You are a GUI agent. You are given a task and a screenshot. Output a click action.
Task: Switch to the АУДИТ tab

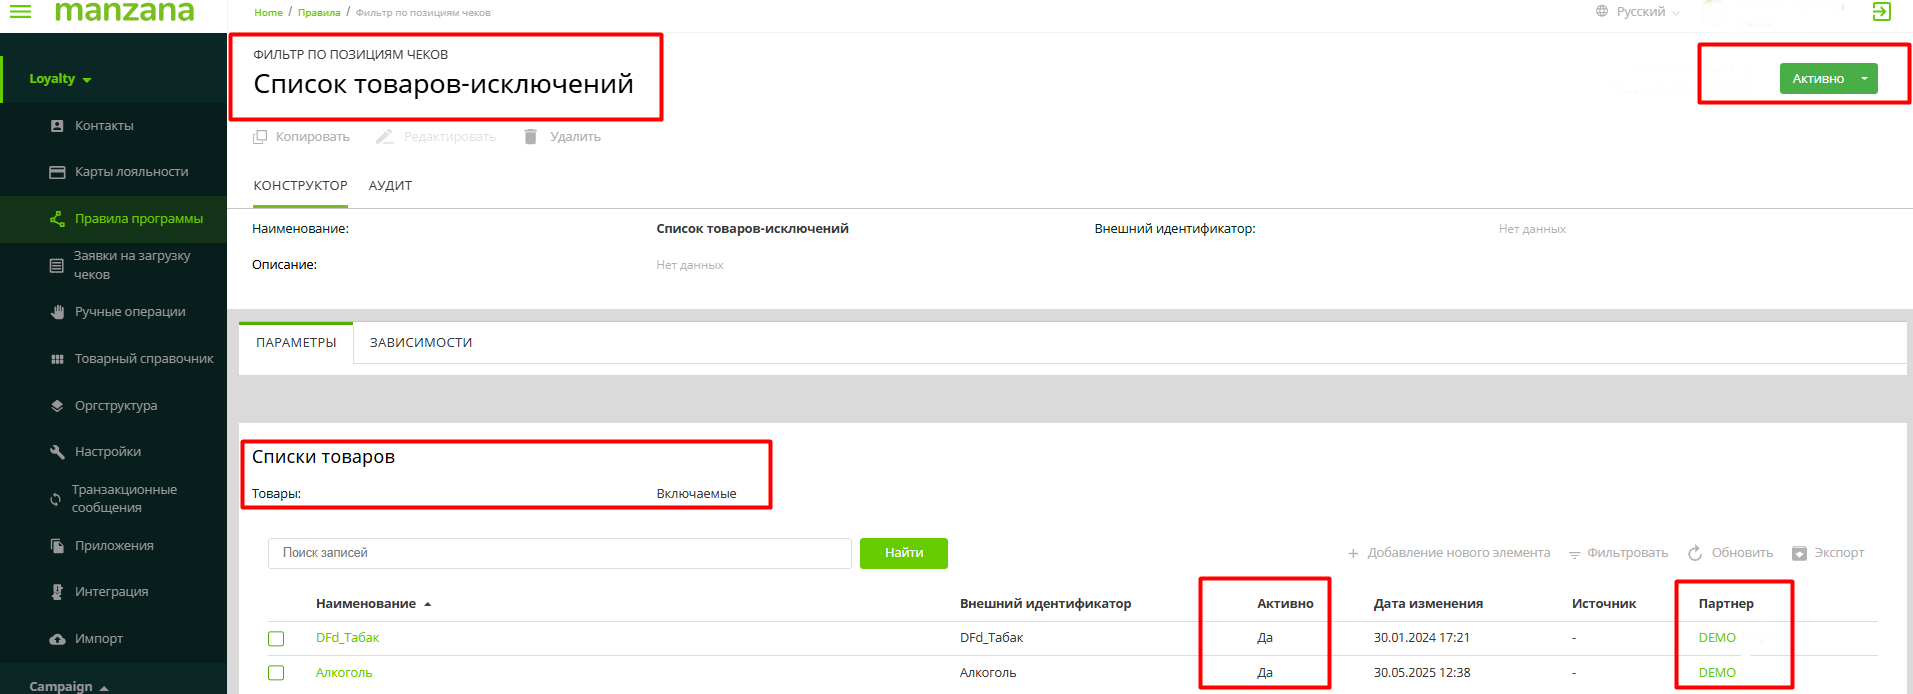tap(390, 186)
